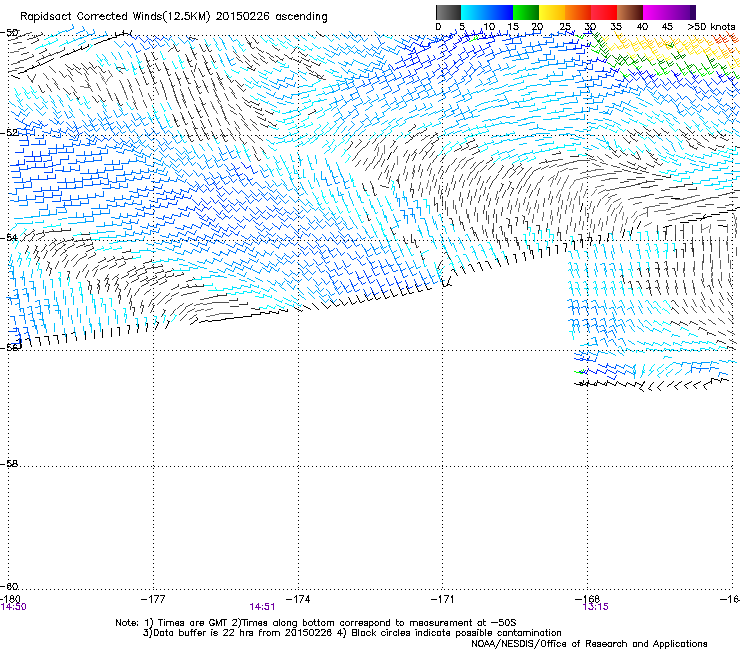Select the blue 10-15 knots color swatch
Screen dimensions: 740x650
(x=500, y=12)
